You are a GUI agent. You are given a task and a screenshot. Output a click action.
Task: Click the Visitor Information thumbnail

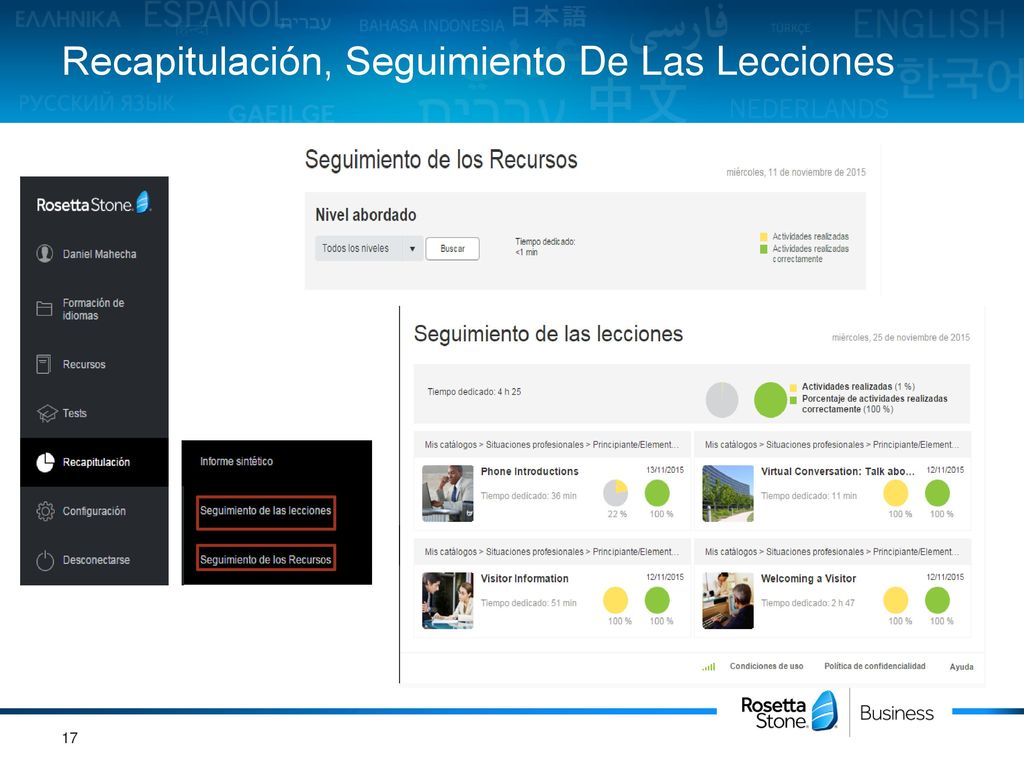pyautogui.click(x=448, y=600)
